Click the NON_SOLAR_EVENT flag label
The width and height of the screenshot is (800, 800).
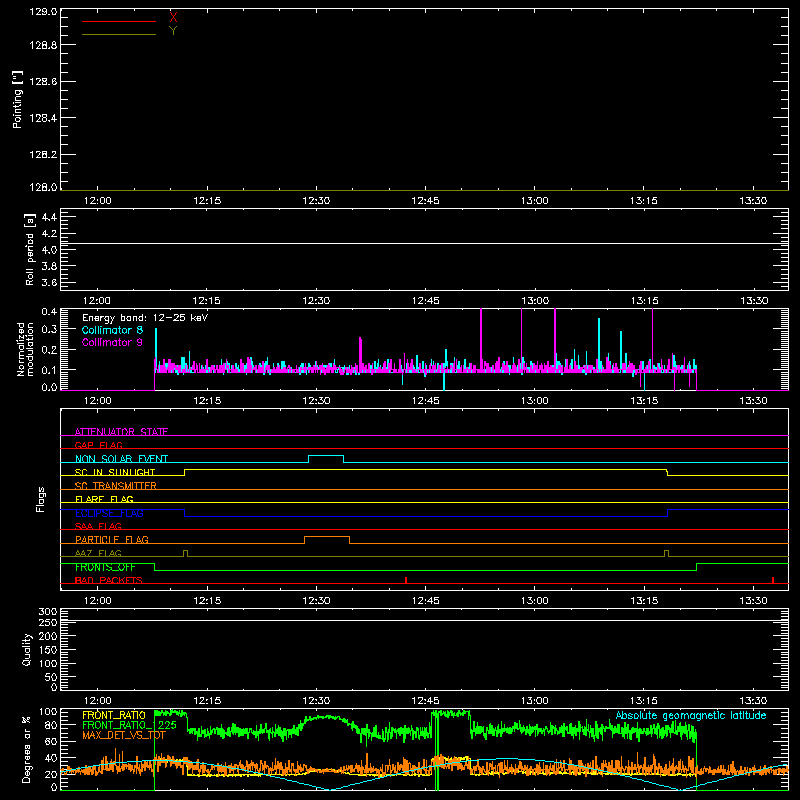click(x=121, y=459)
